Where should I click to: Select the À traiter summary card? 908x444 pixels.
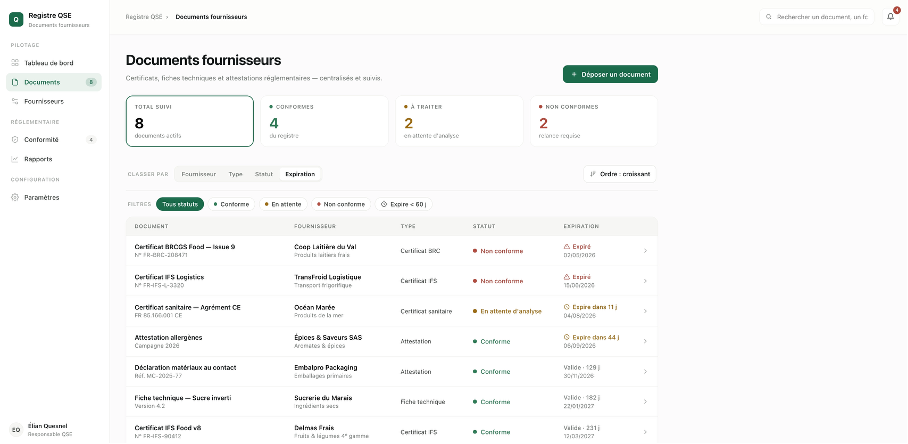459,121
